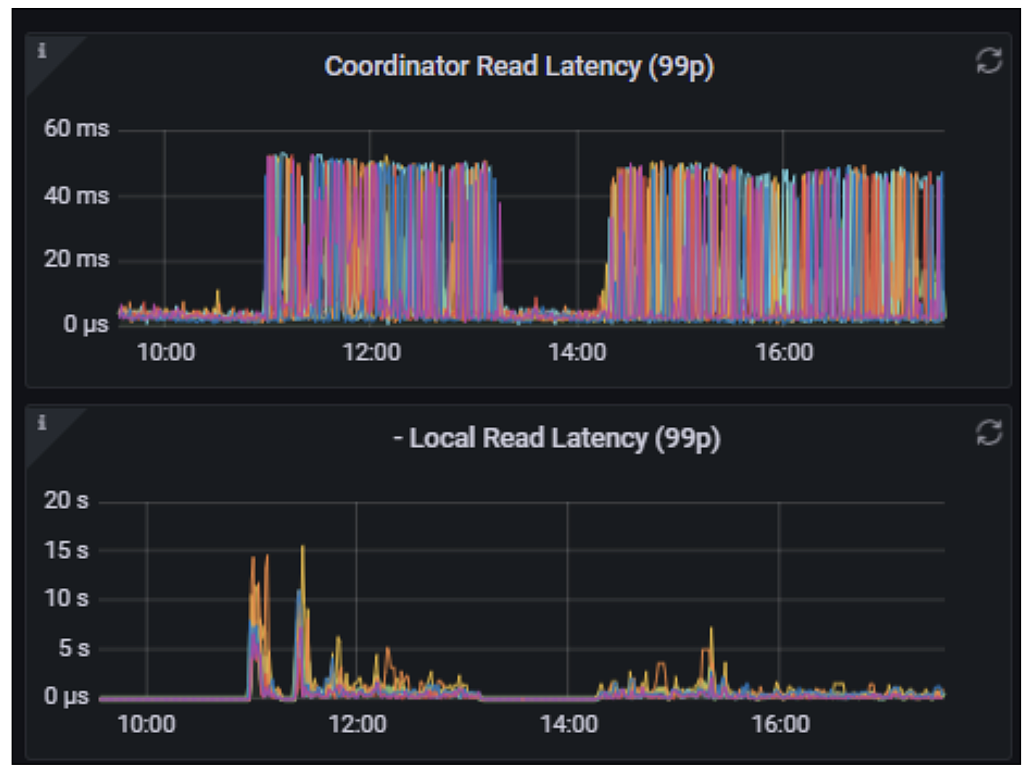Click the refresh icon on Local Read Latency panel
Image resolution: width=1024 pixels, height=770 pixels.
(x=988, y=432)
